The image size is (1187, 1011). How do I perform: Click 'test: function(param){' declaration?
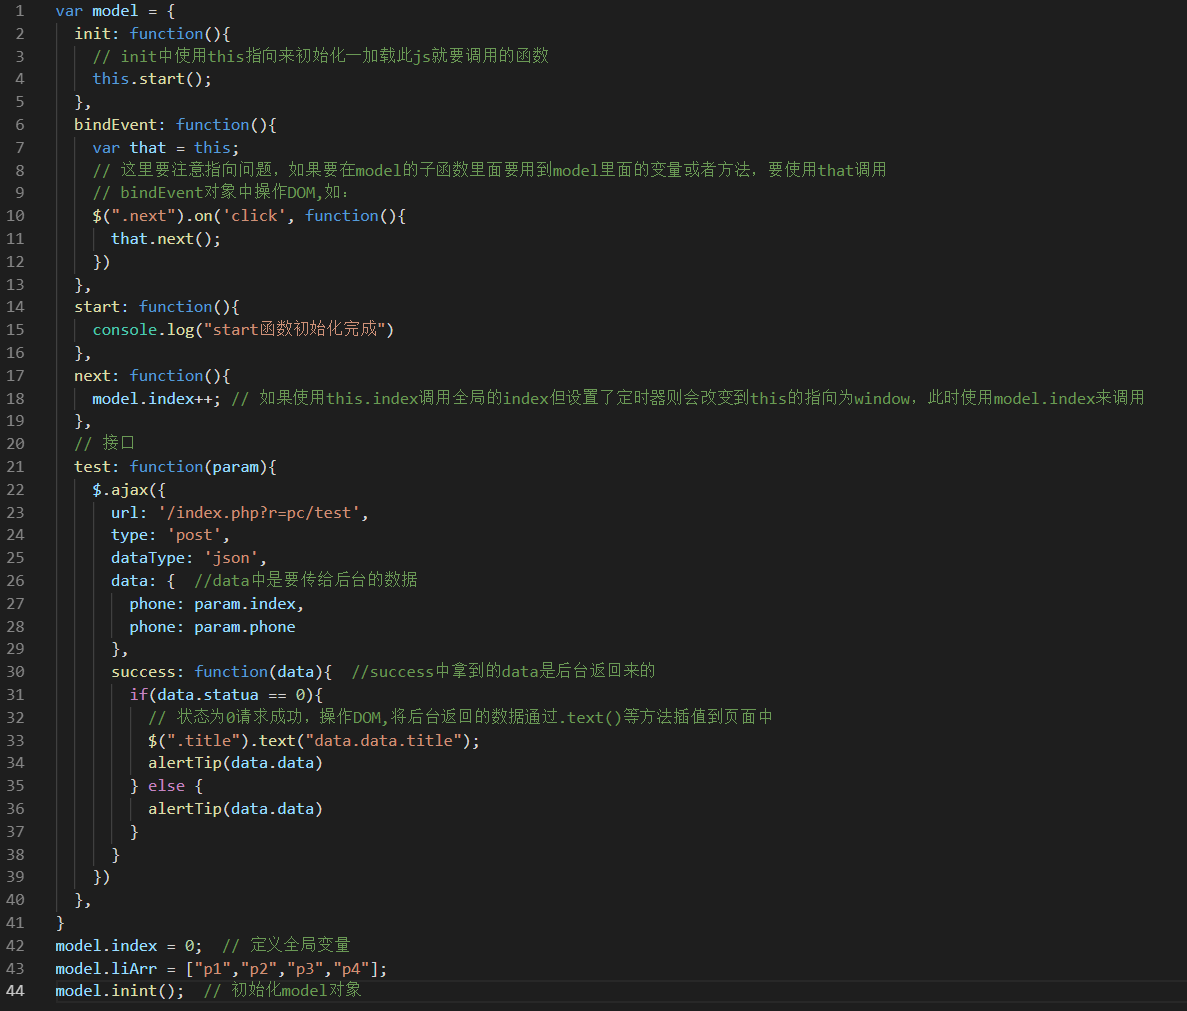coord(176,467)
